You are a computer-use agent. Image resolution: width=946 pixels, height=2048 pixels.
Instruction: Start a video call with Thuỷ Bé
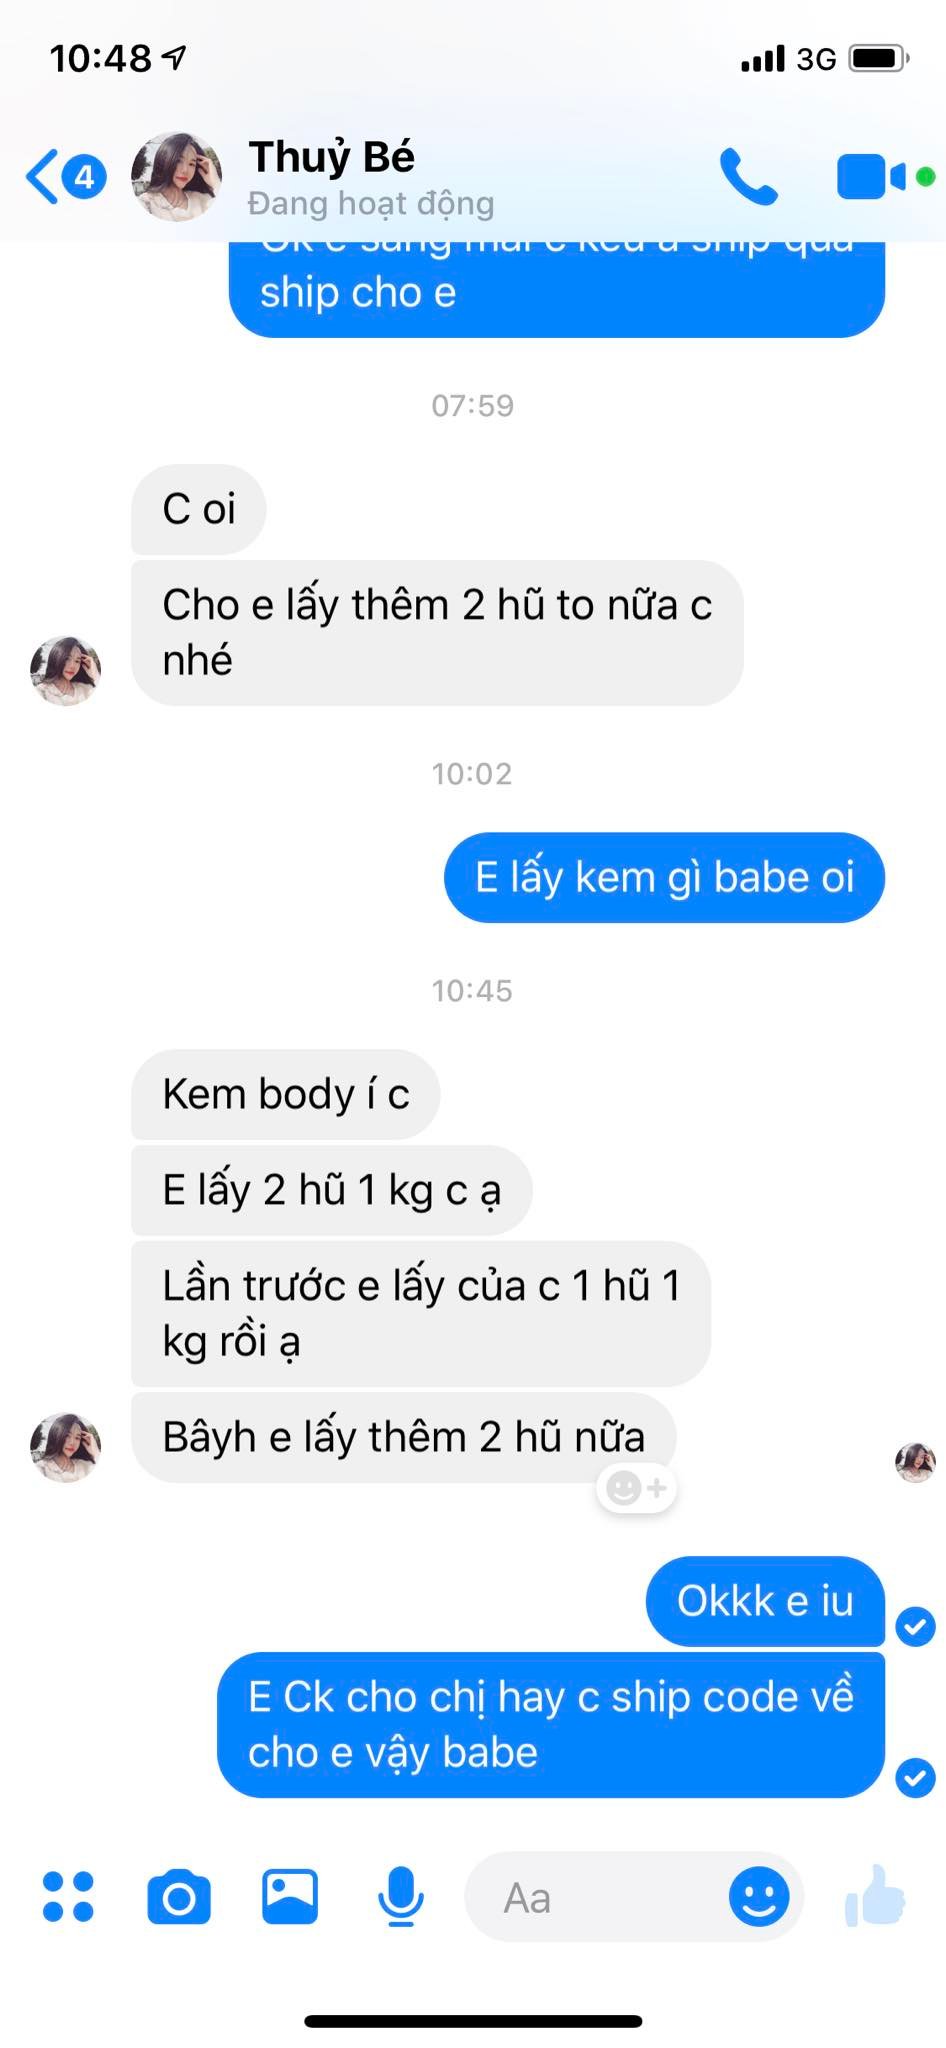pyautogui.click(x=871, y=177)
